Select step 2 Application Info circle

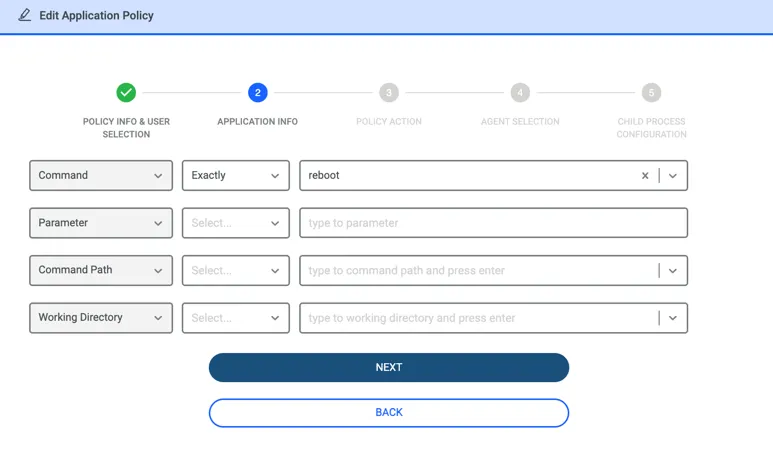point(257,93)
